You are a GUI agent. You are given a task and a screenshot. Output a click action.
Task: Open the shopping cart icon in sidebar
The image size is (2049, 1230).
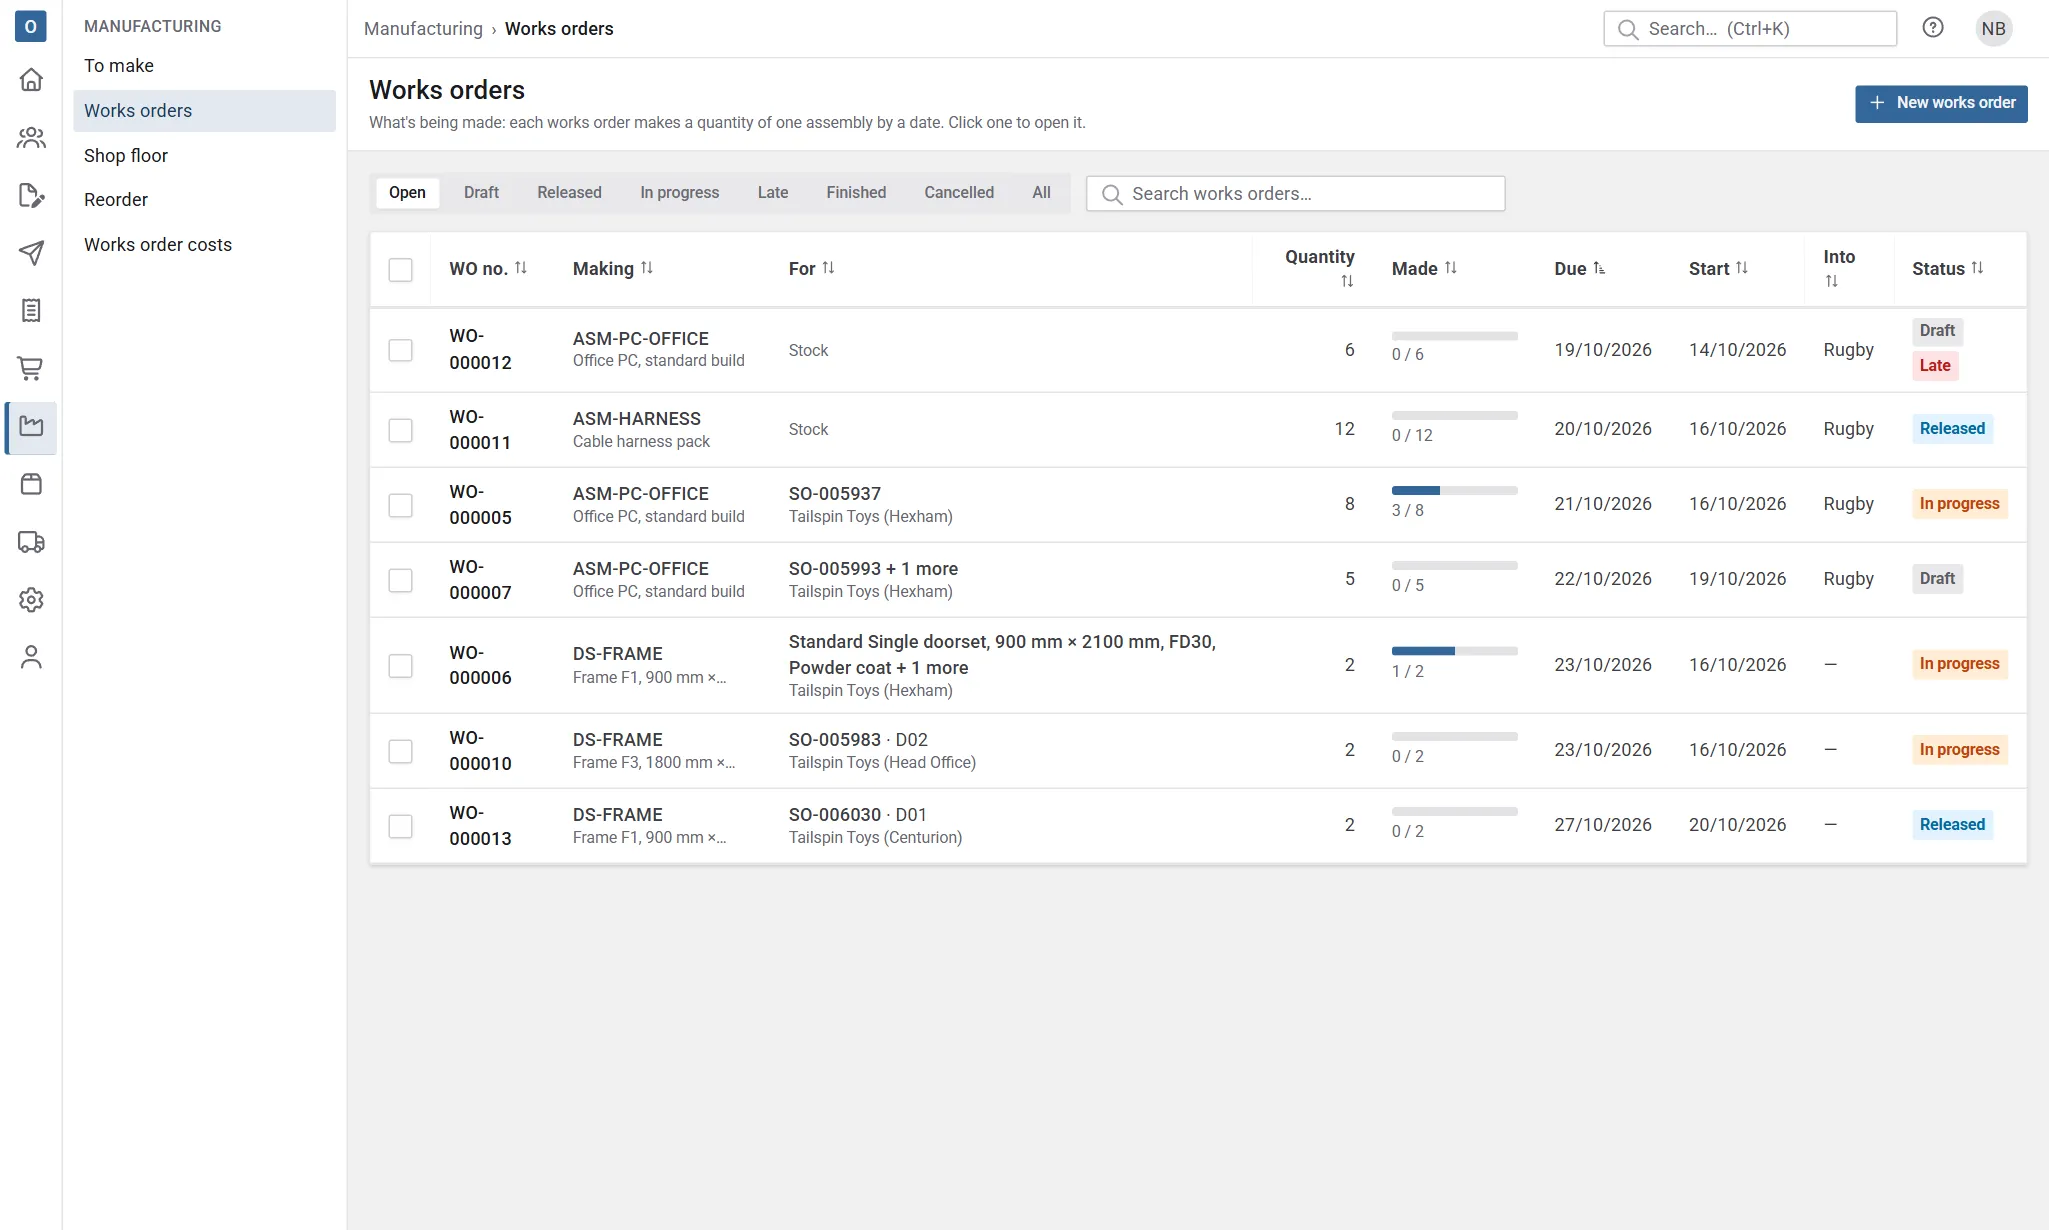31,369
